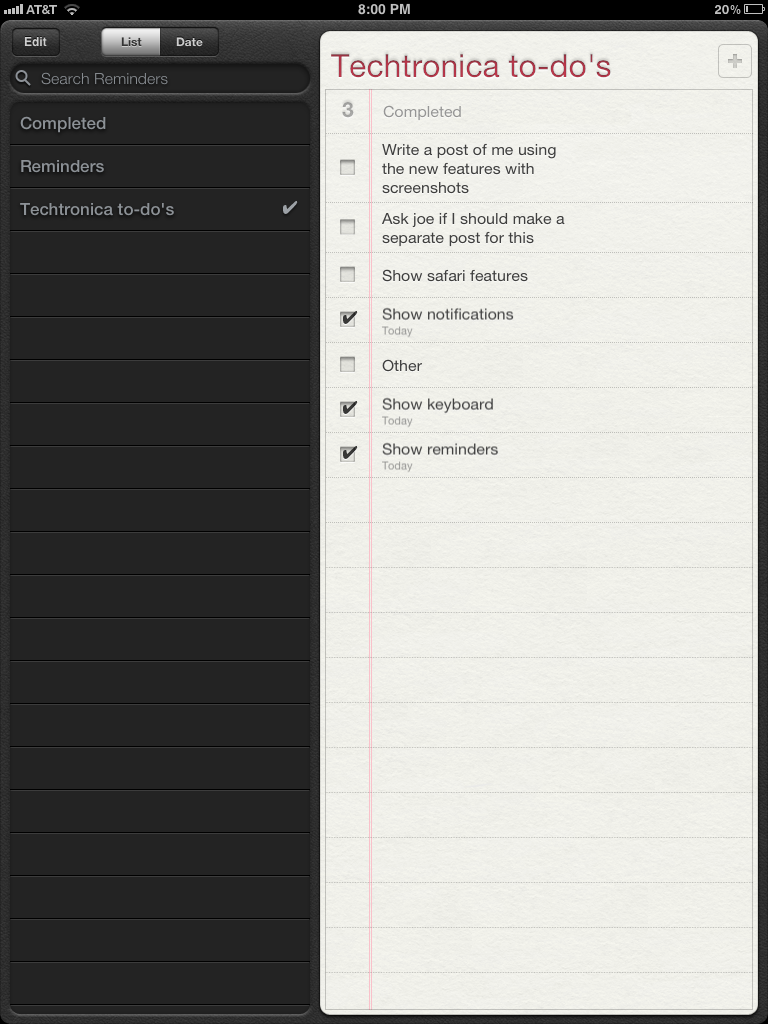Select the List view tab
This screenshot has width=768, height=1024.
pos(131,42)
